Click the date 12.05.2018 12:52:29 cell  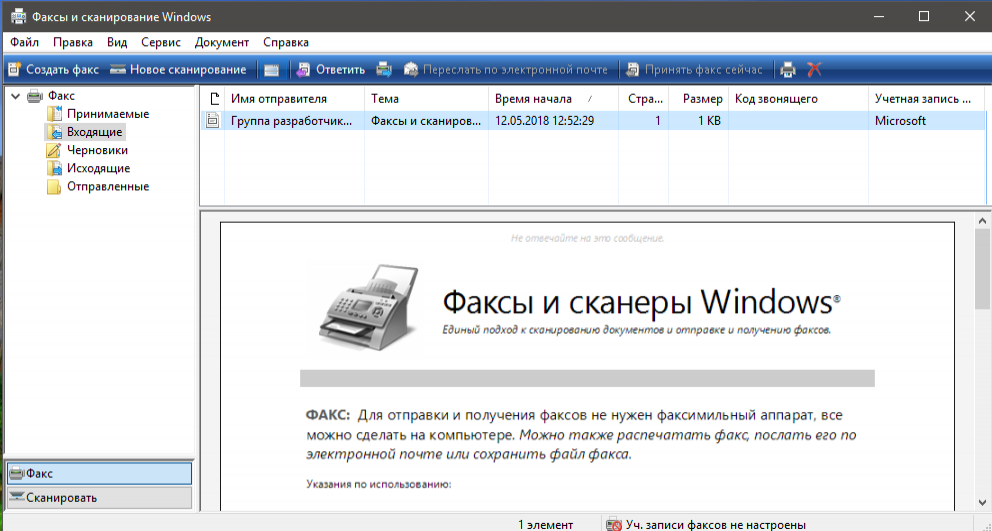[x=544, y=120]
